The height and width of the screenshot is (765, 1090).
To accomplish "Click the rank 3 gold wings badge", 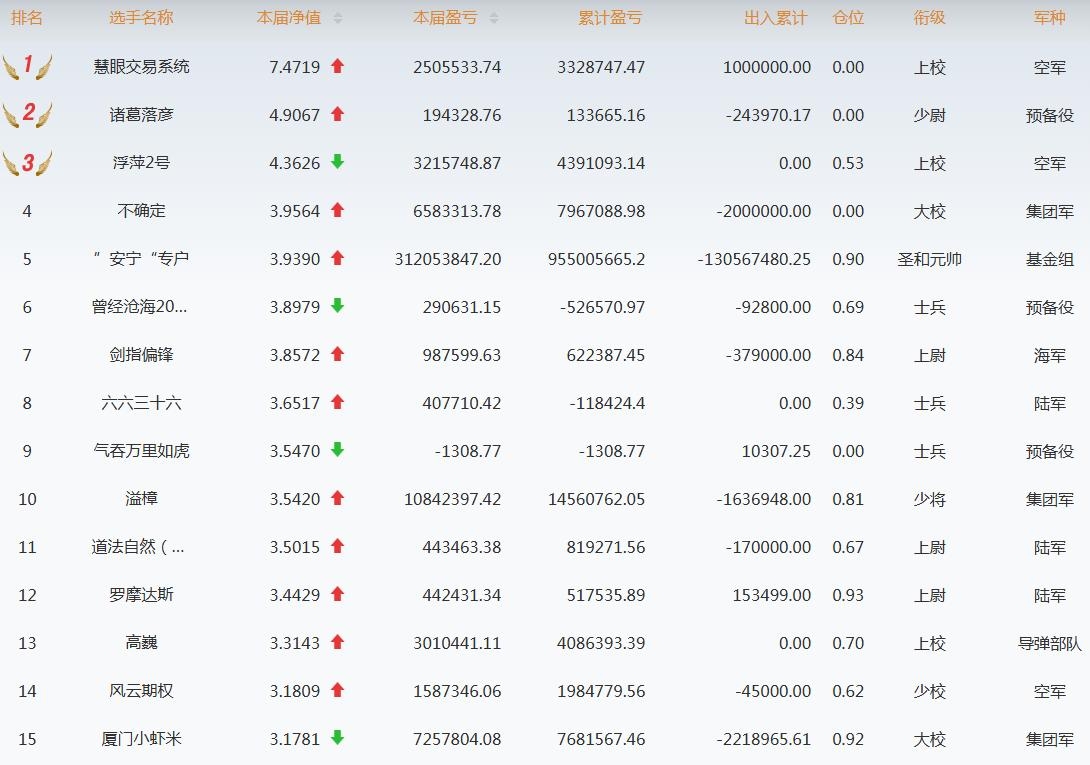I will point(27,162).
